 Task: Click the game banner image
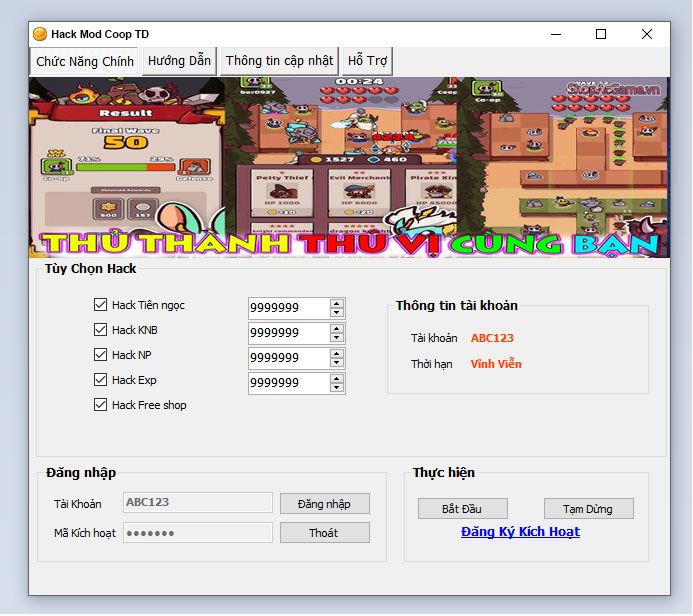[349, 167]
